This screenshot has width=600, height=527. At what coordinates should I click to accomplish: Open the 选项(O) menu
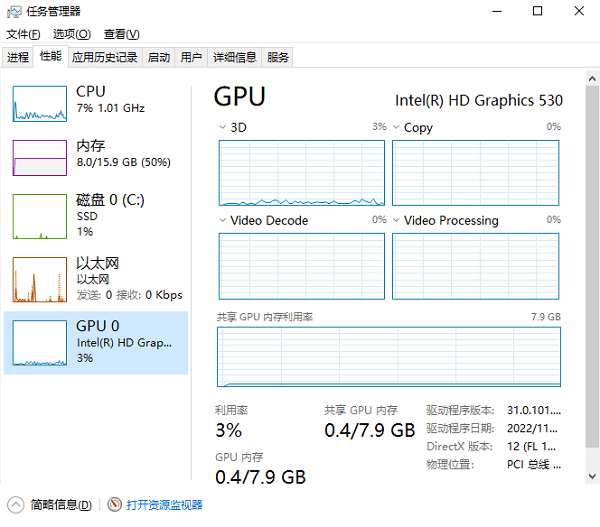click(72, 34)
